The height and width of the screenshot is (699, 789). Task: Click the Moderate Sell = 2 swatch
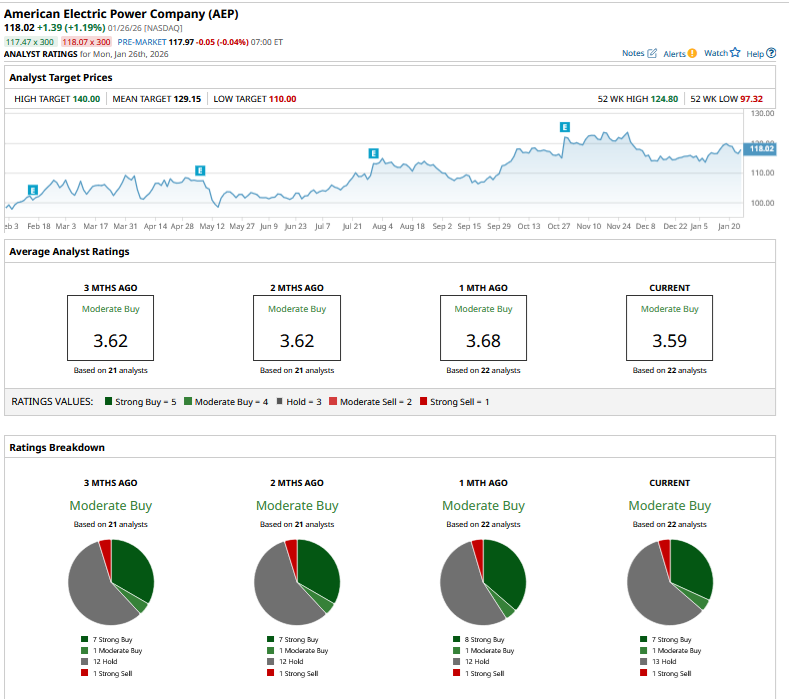point(332,401)
